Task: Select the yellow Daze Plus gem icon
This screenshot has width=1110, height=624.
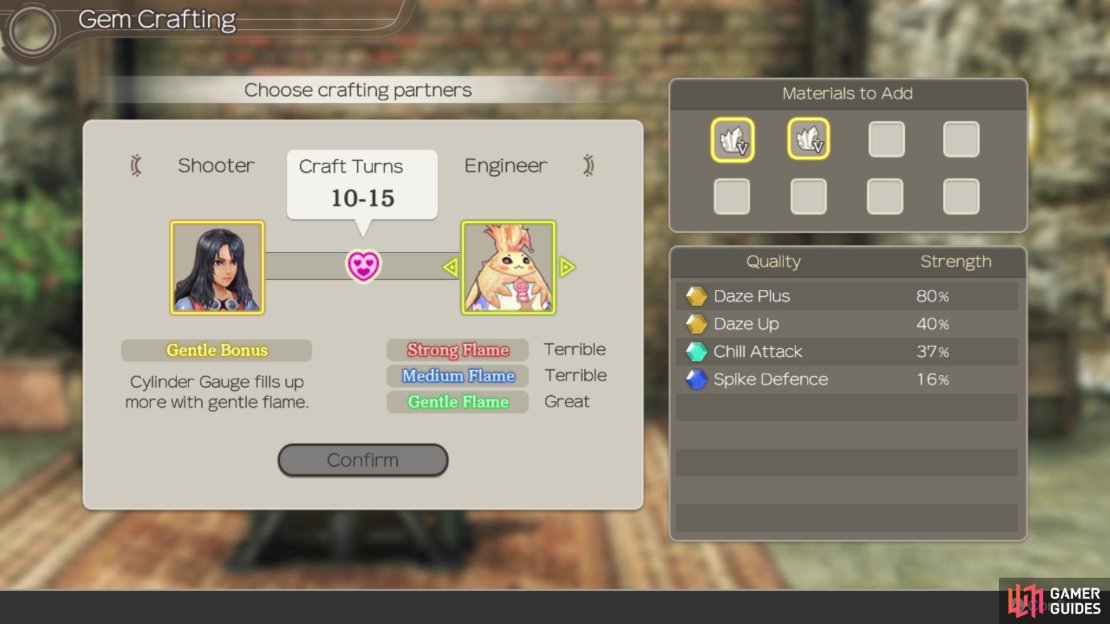Action: (x=696, y=296)
